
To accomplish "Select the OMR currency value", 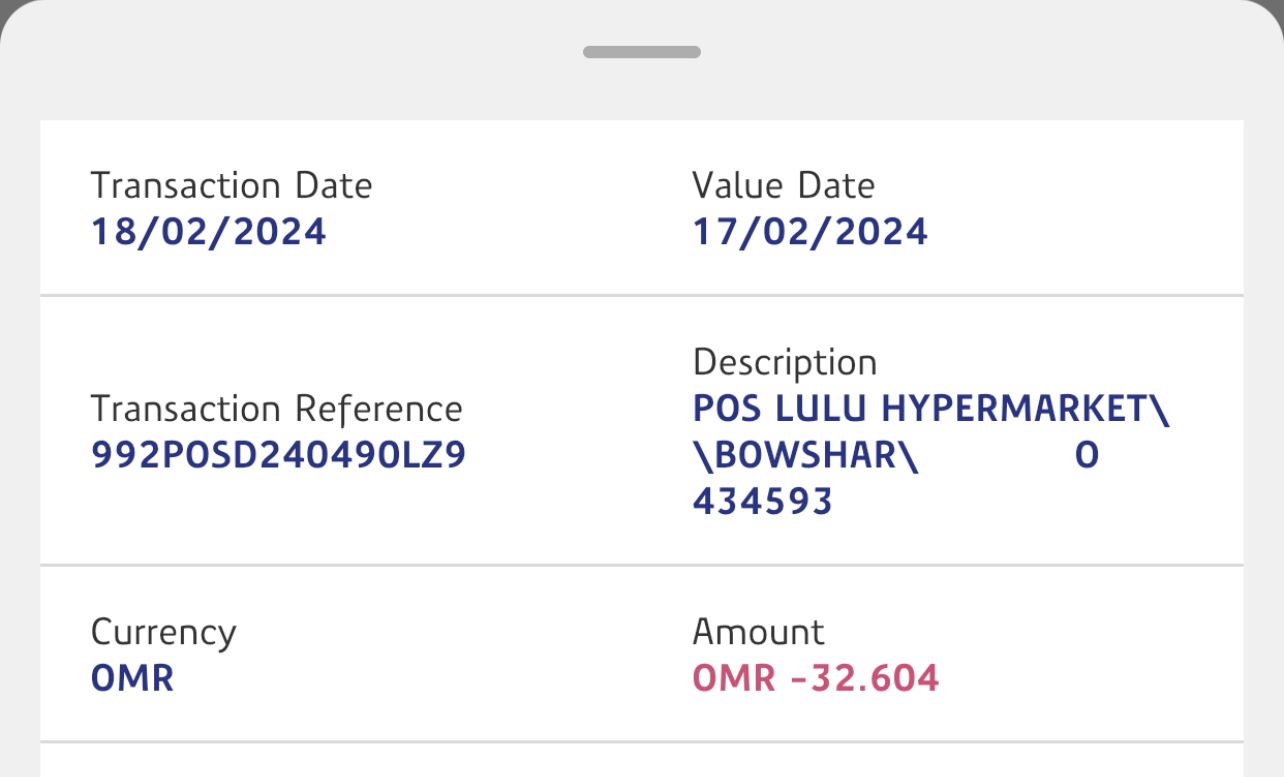I will click(132, 679).
